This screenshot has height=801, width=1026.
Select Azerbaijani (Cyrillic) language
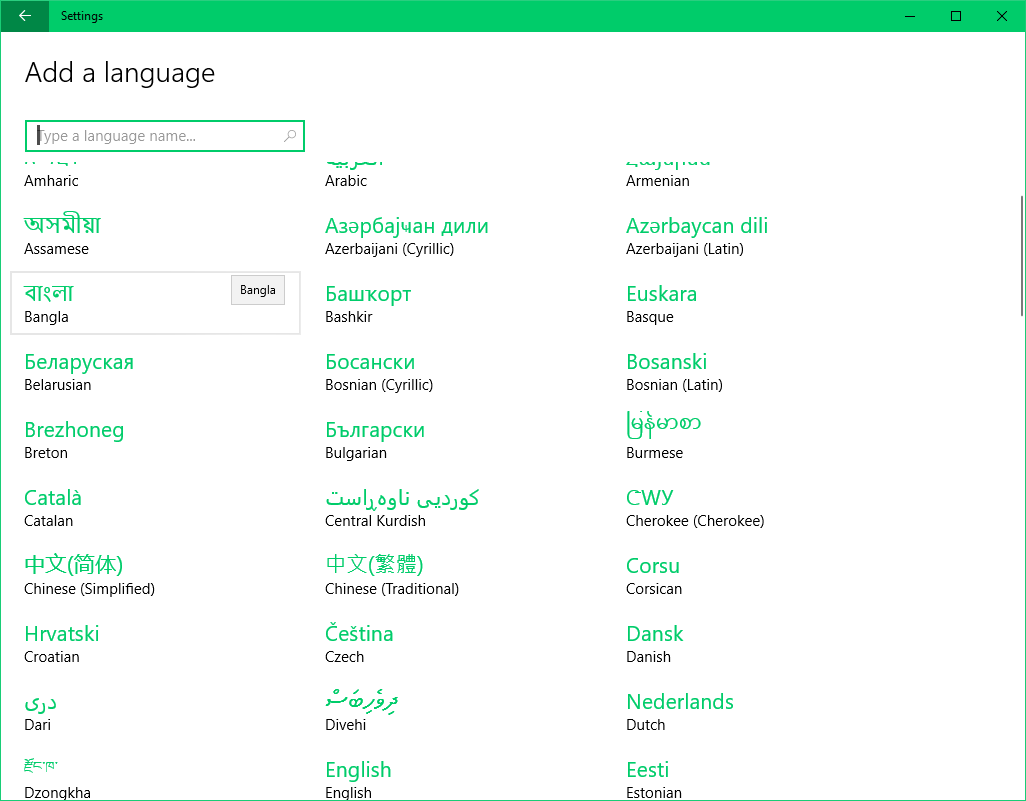click(406, 235)
